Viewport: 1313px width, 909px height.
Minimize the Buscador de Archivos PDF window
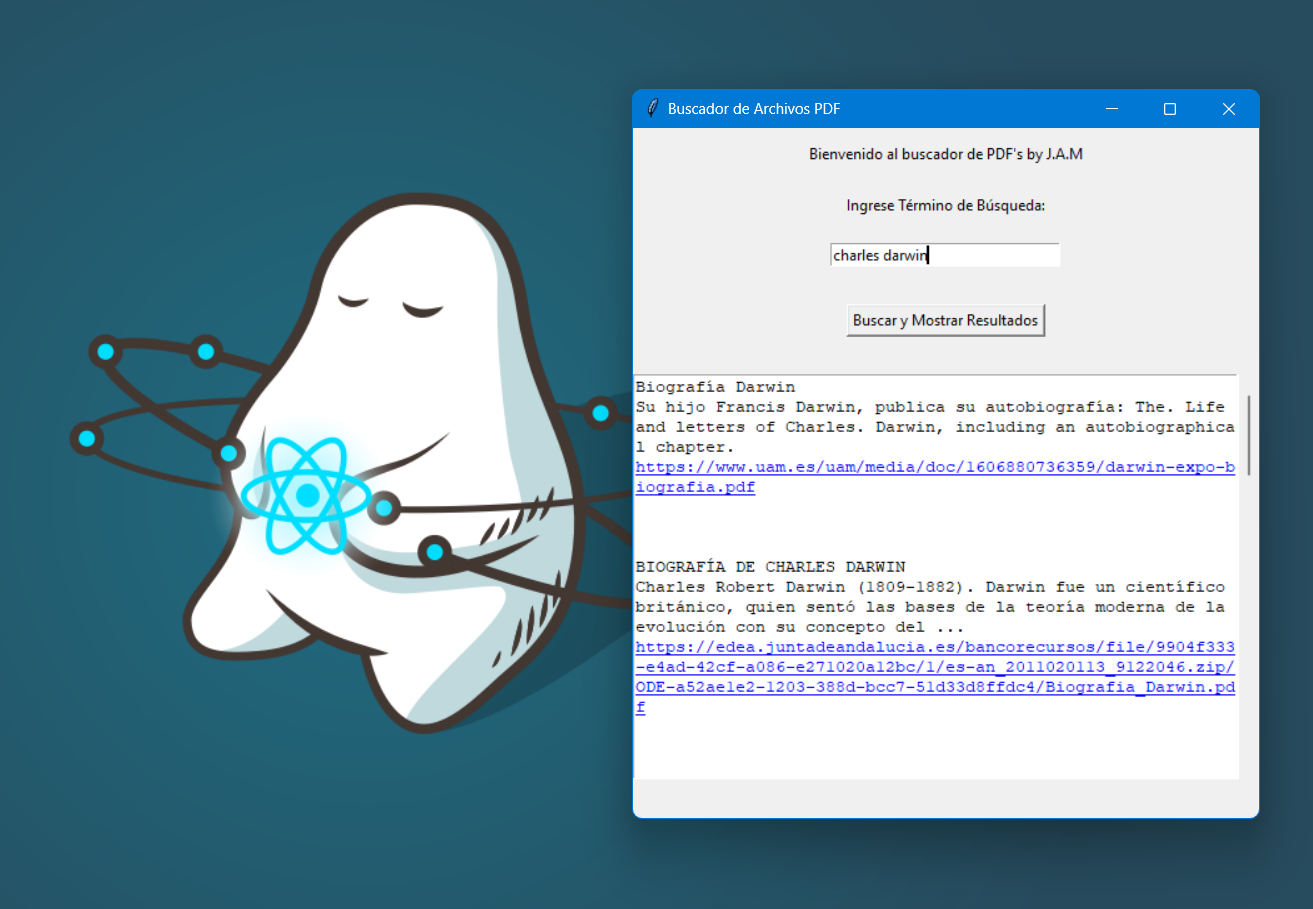[1111, 109]
